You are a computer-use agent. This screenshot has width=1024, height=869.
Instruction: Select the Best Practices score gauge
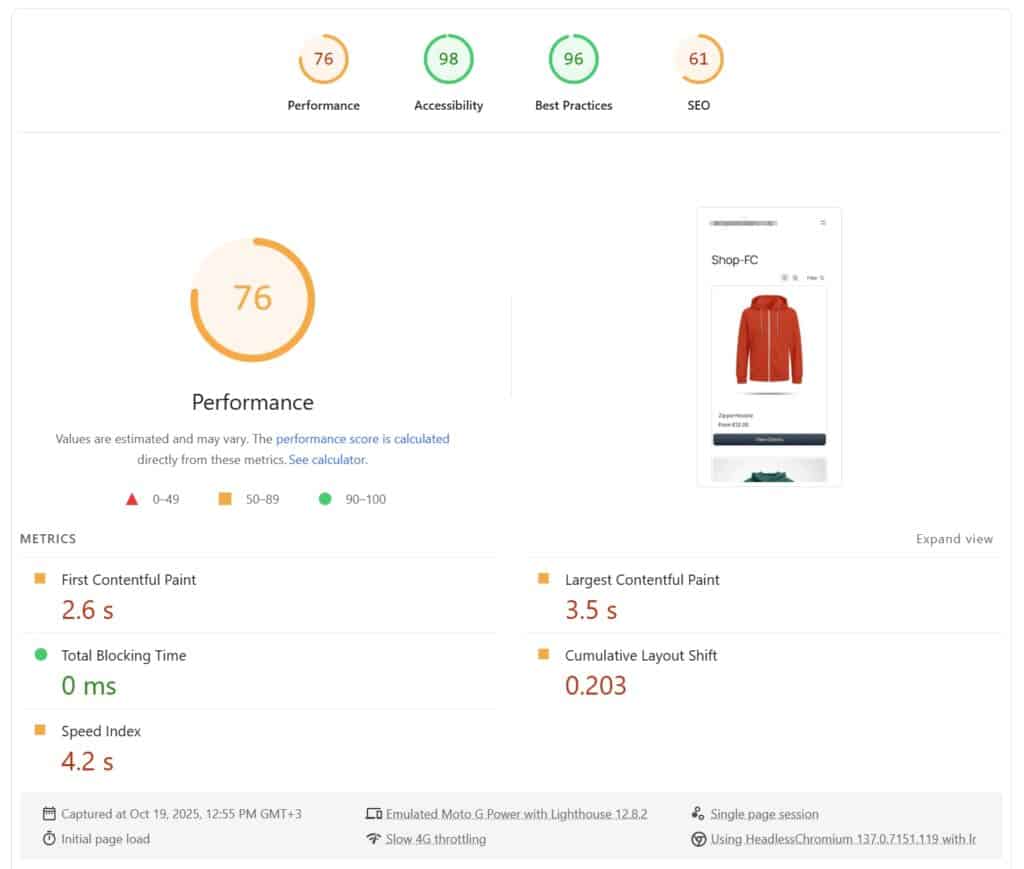click(x=573, y=60)
